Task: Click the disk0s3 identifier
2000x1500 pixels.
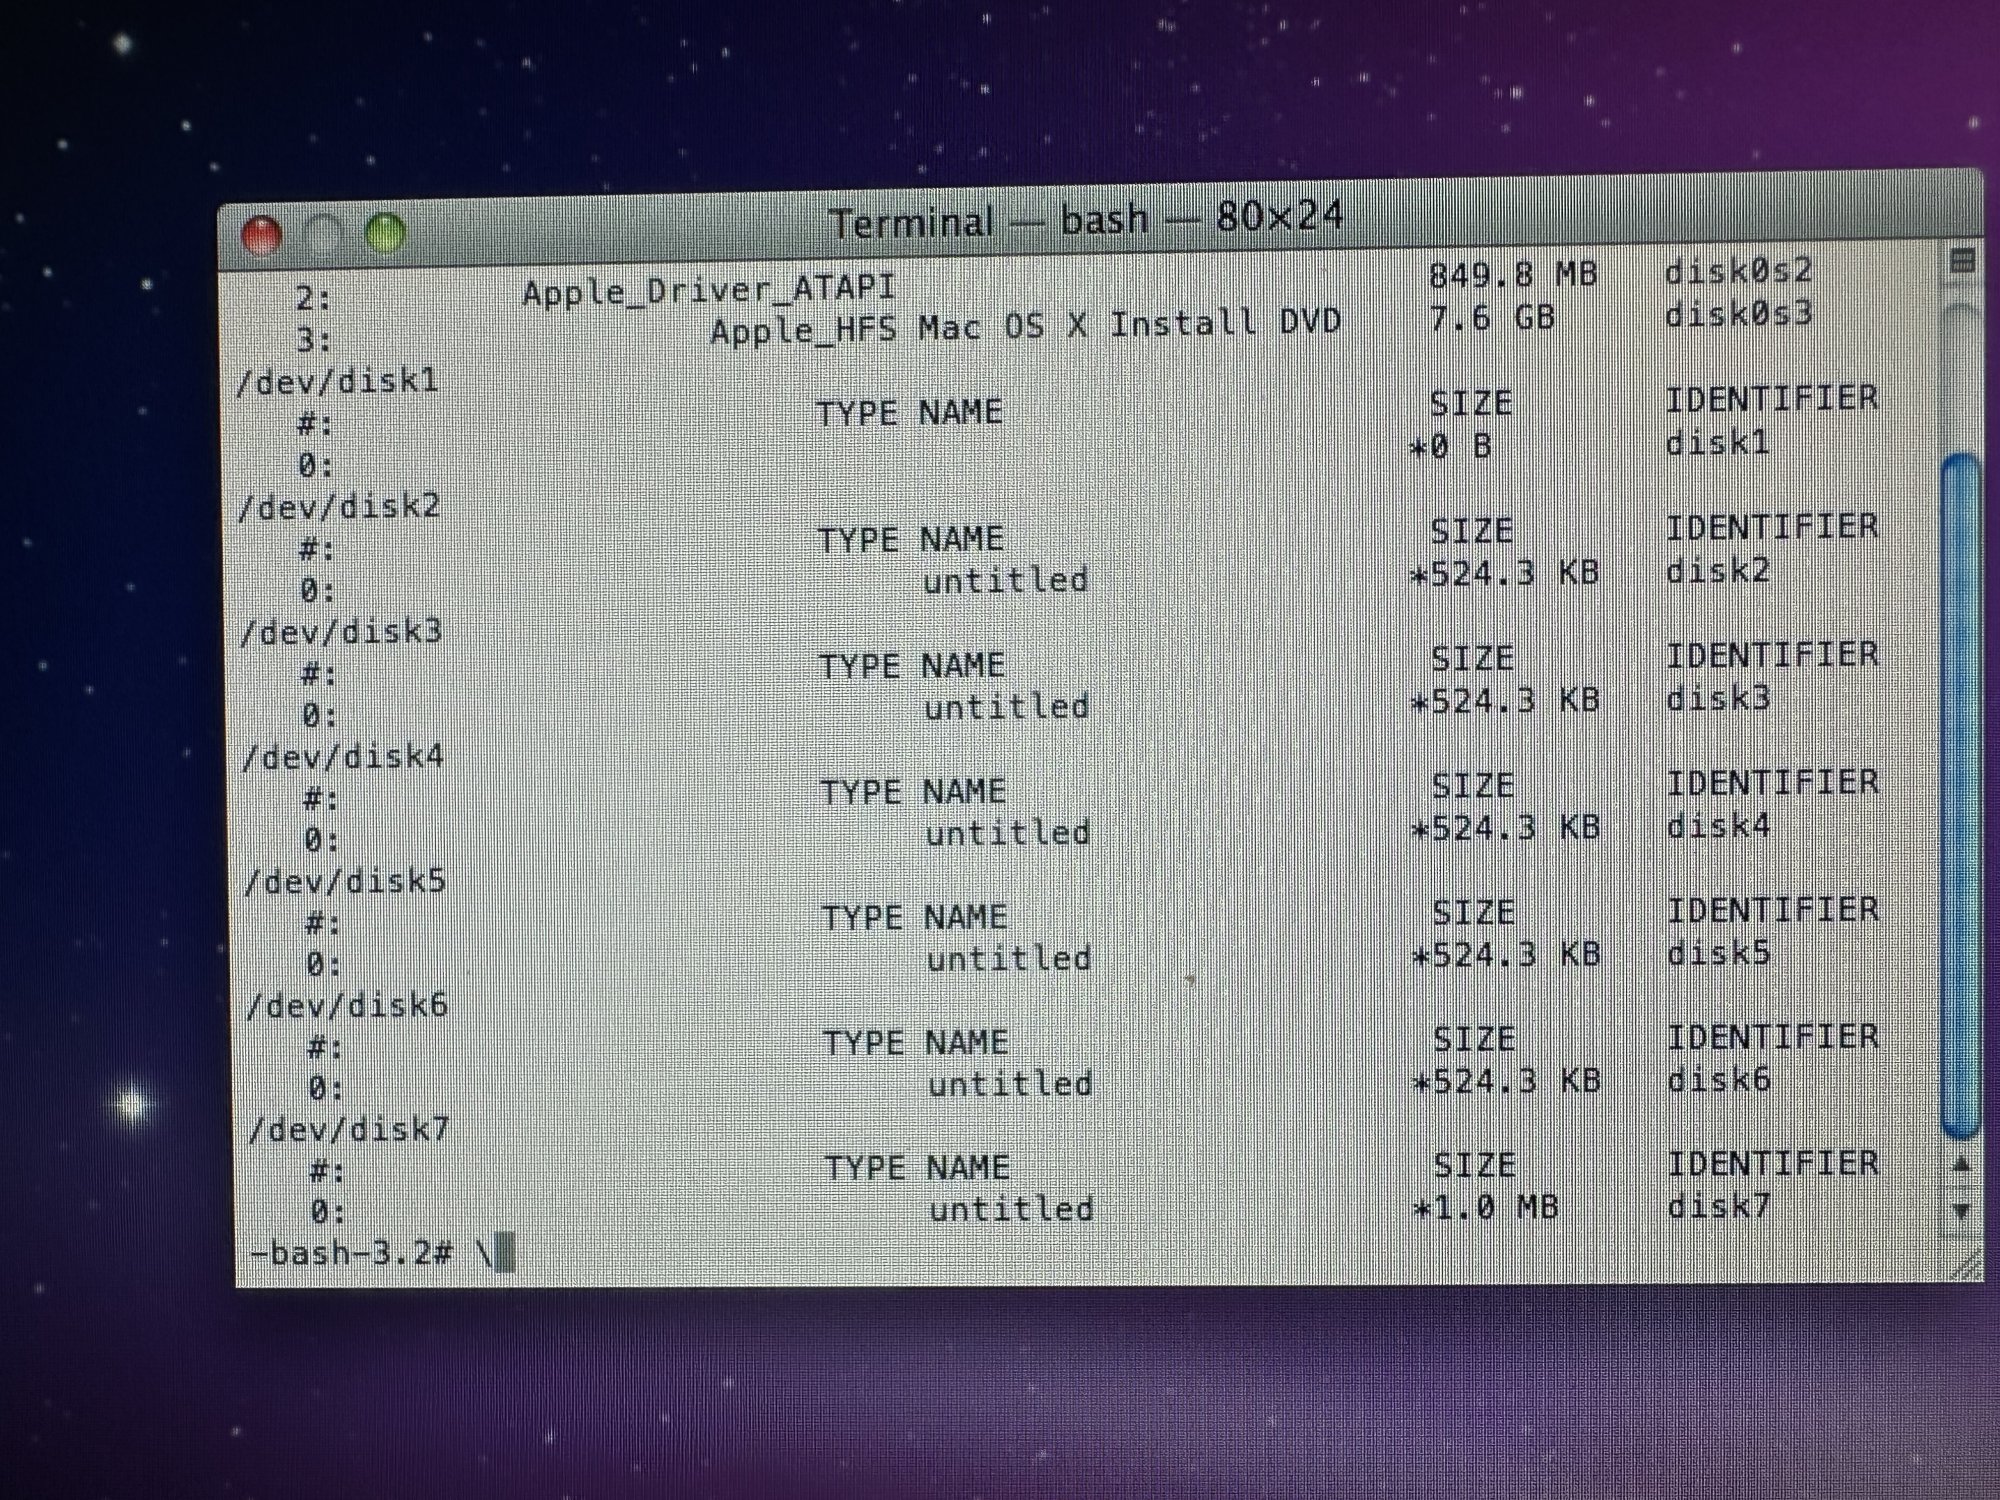Action: tap(1738, 315)
